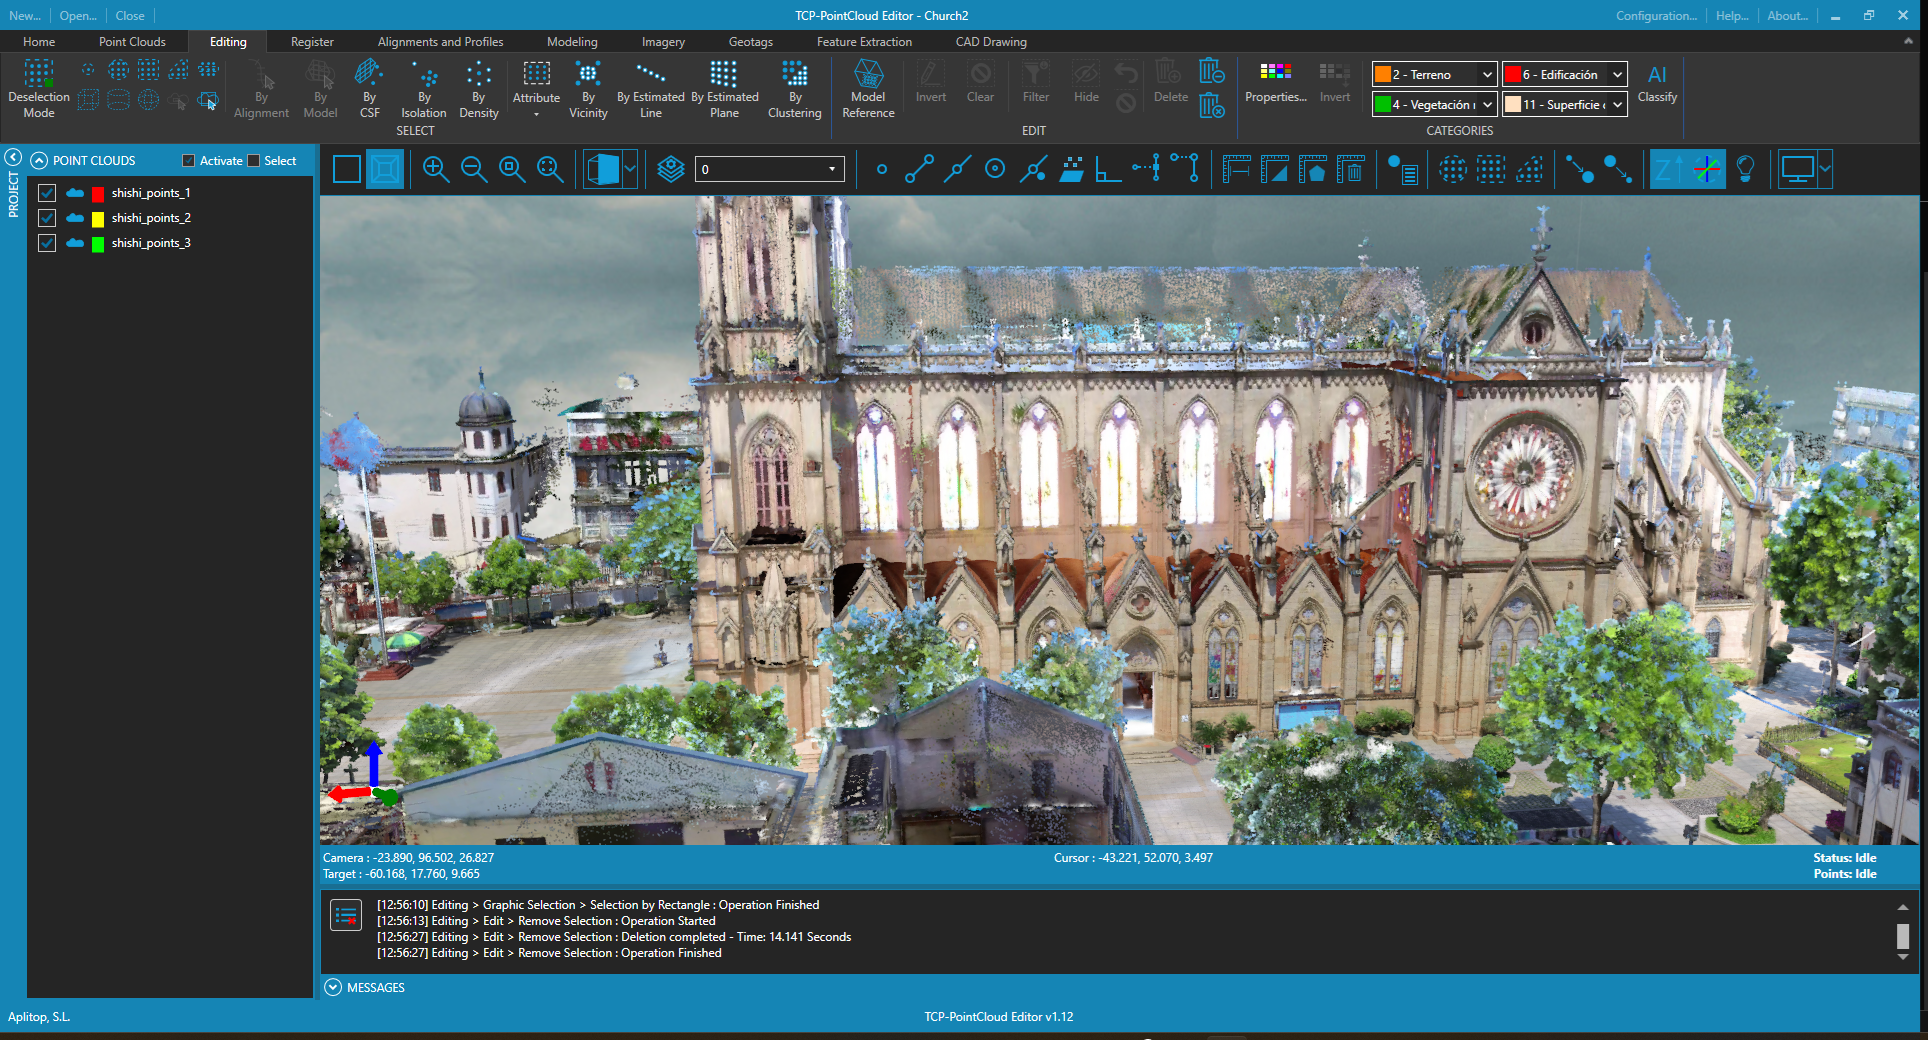1928x1040 pixels.
Task: Collapse the MESSAGES panel
Action: [333, 987]
